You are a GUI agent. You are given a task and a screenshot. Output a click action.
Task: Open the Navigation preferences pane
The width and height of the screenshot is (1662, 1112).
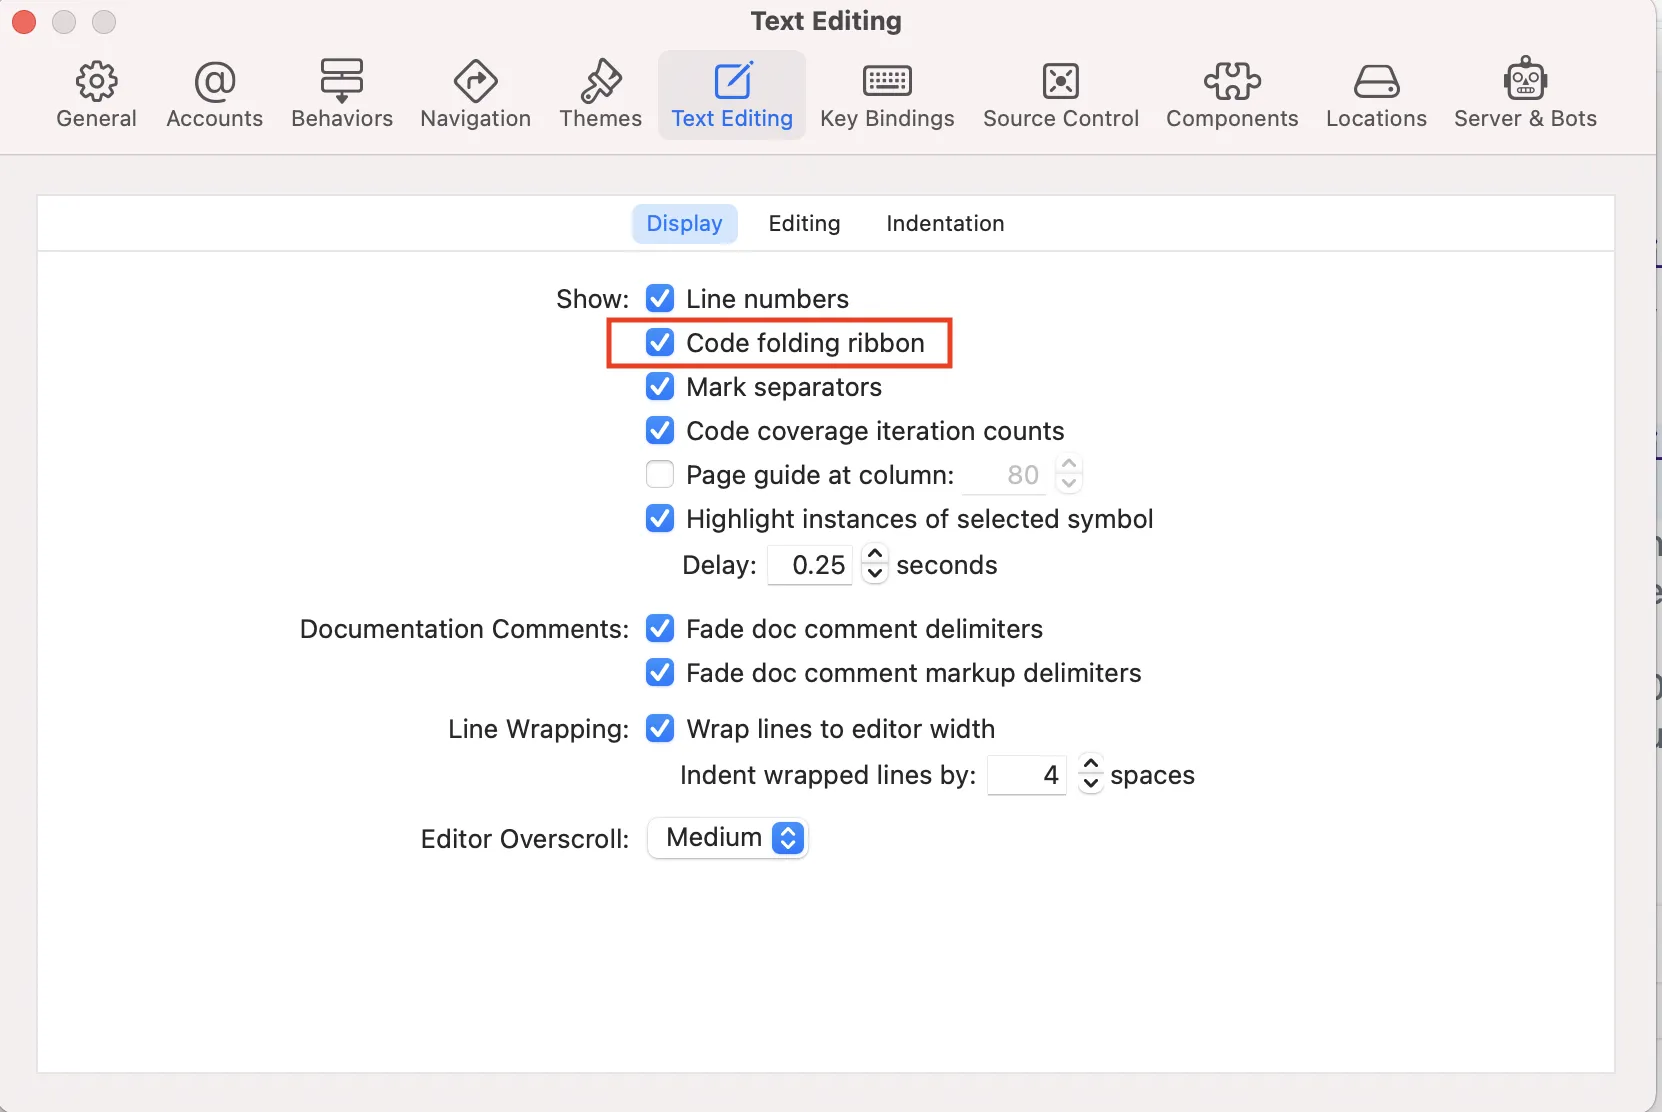click(x=476, y=96)
